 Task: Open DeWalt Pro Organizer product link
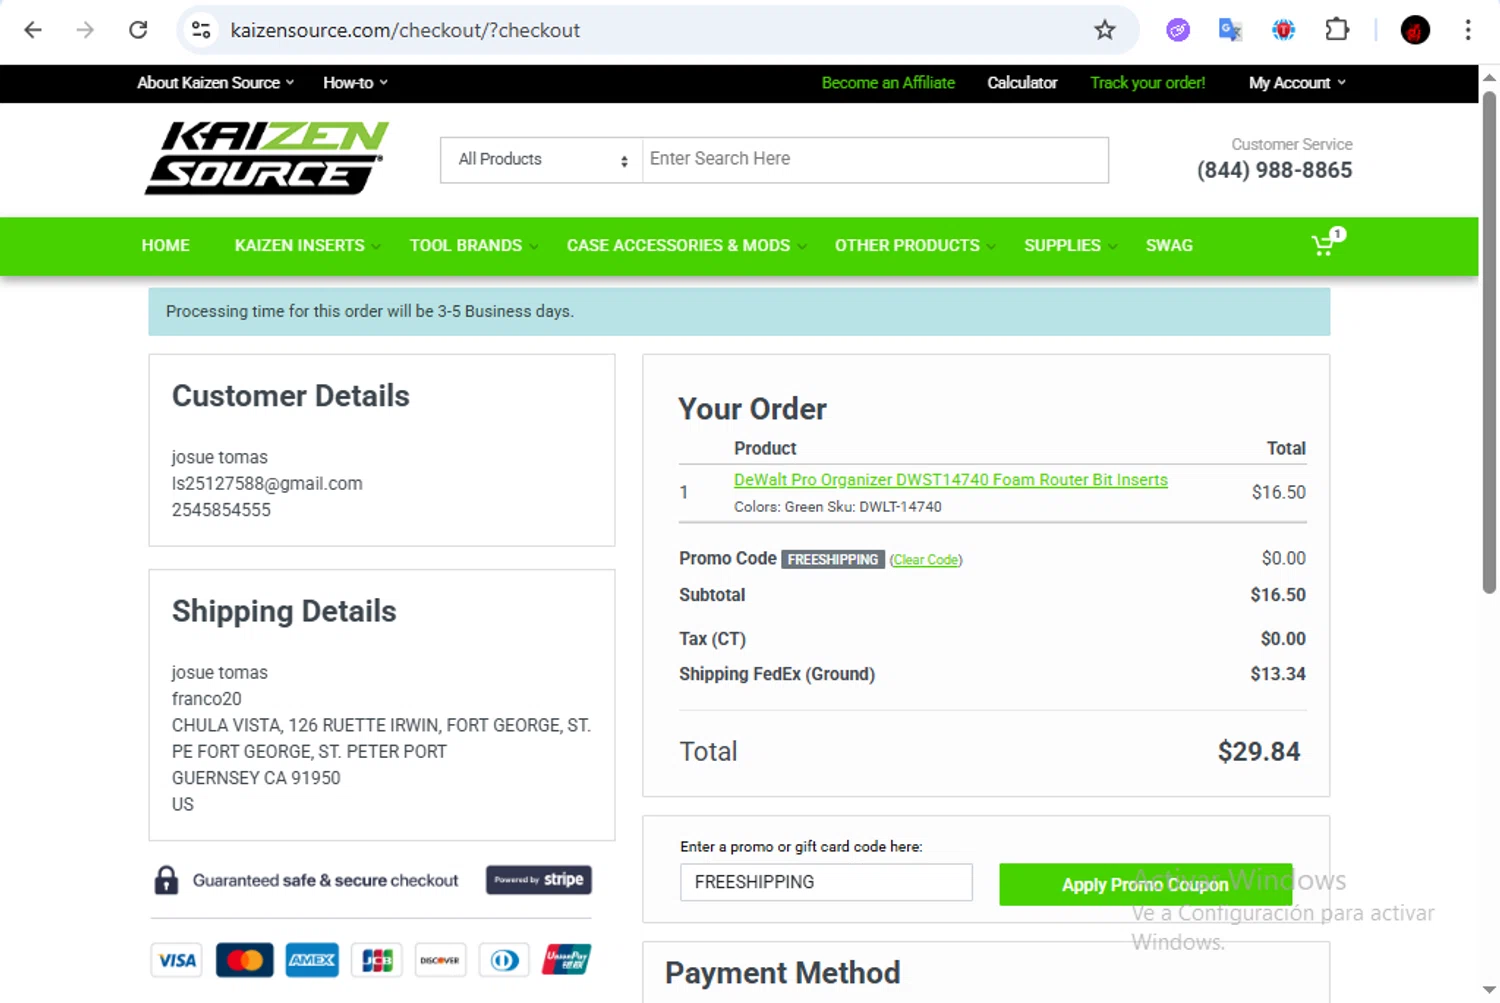pyautogui.click(x=951, y=480)
